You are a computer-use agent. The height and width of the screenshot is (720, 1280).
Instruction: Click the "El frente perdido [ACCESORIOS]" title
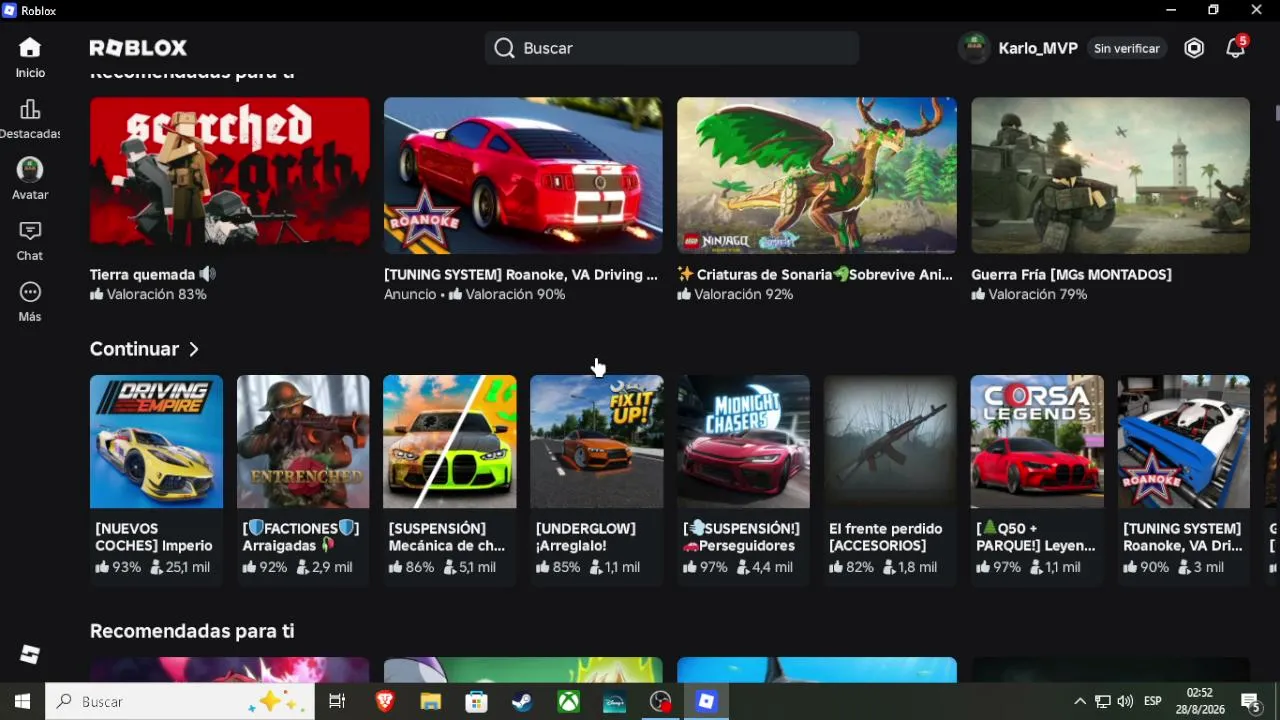tap(886, 537)
